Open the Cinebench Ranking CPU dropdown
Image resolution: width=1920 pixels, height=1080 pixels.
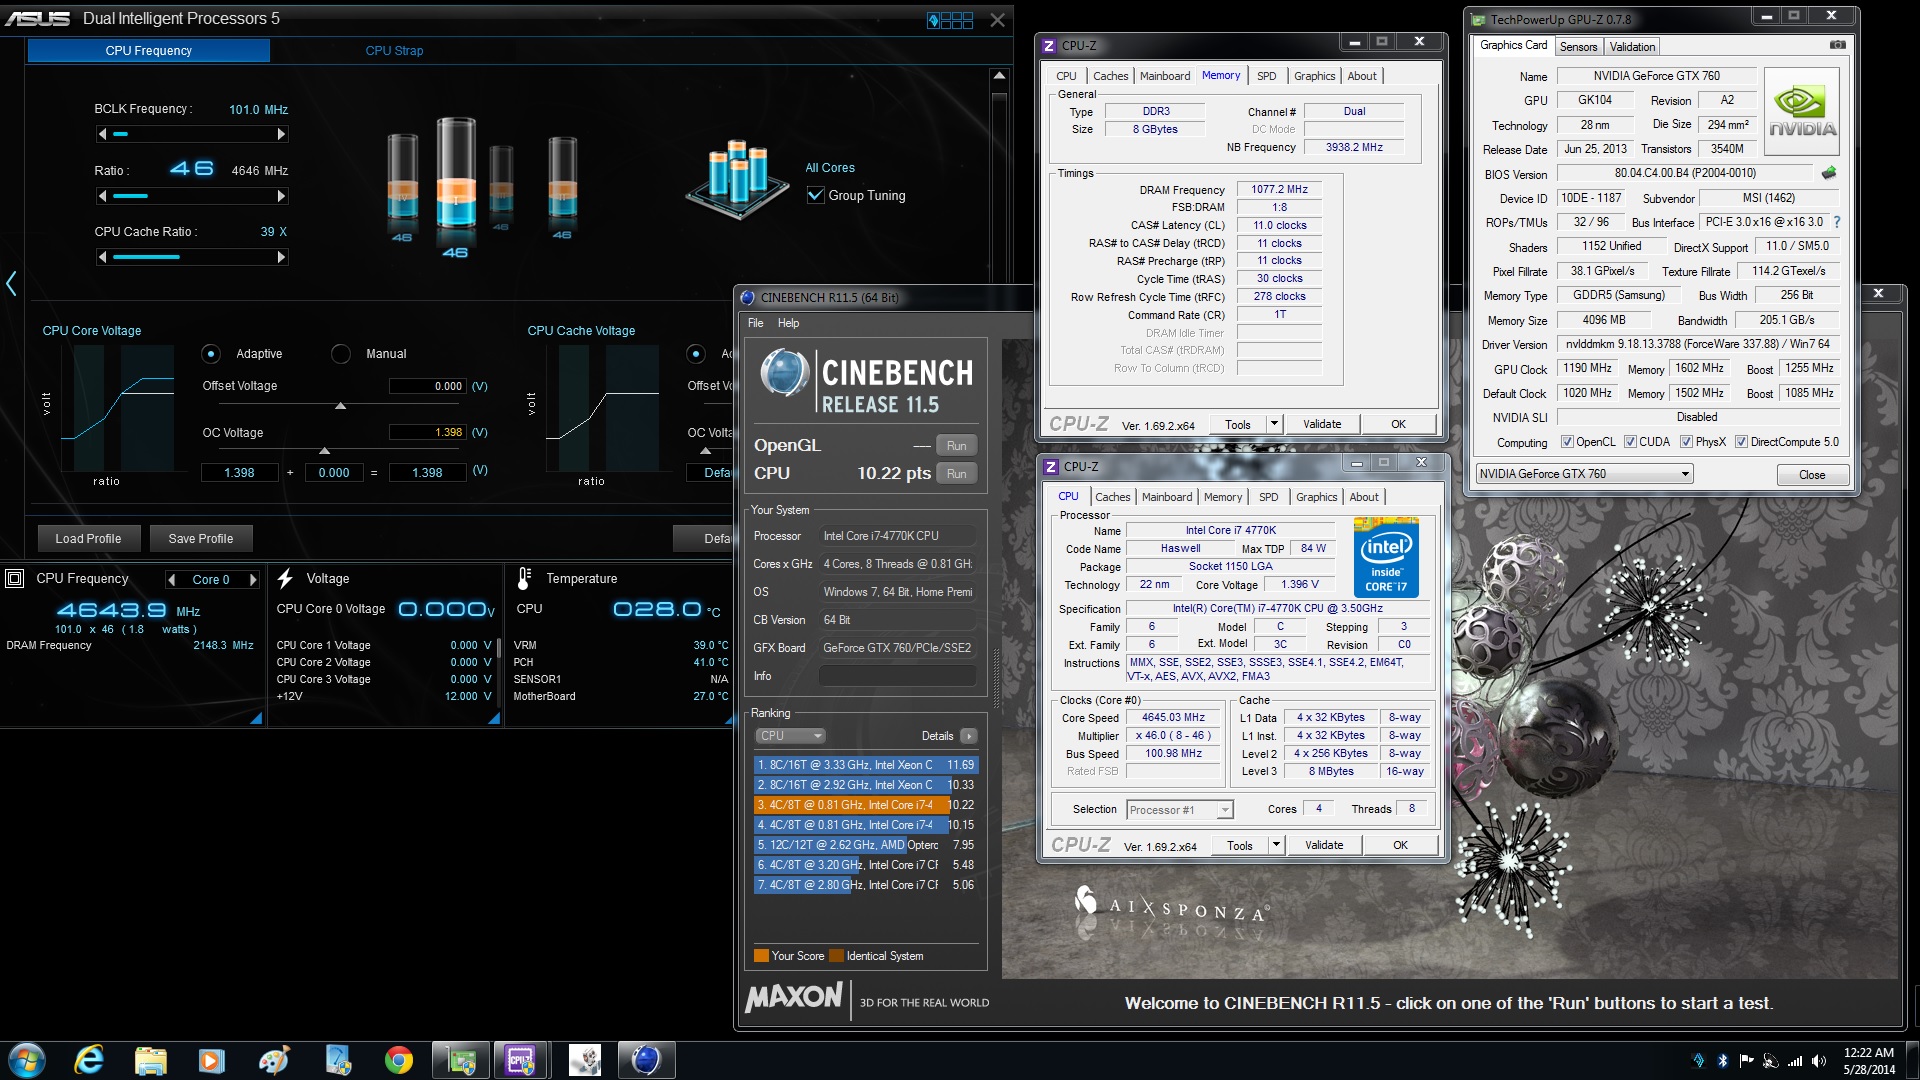tap(790, 736)
